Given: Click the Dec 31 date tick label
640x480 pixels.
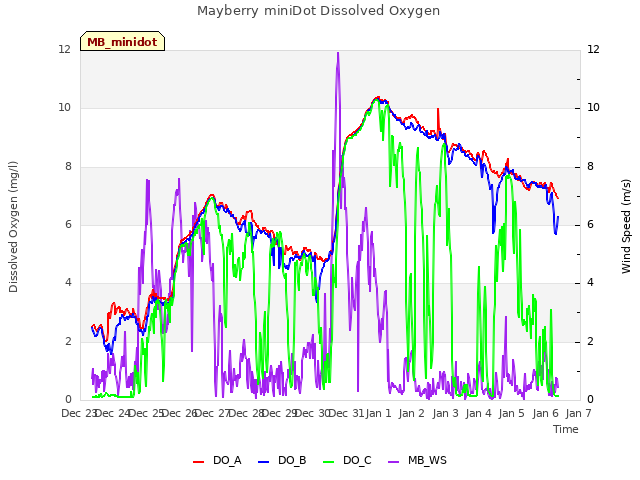Looking at the screenshot, I should click(346, 413).
